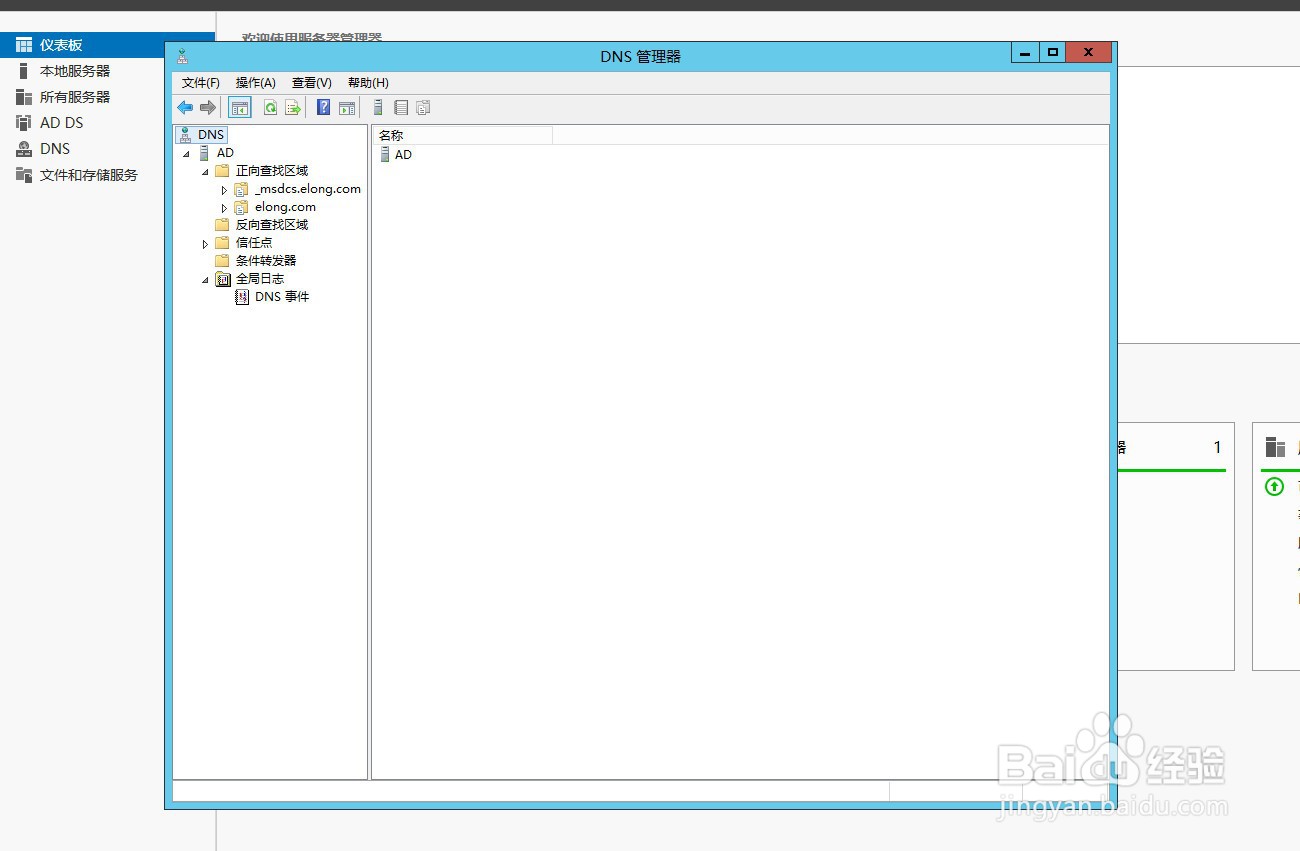Open Help via the blue question-mark icon
This screenshot has width=1300, height=851.
coord(324,107)
